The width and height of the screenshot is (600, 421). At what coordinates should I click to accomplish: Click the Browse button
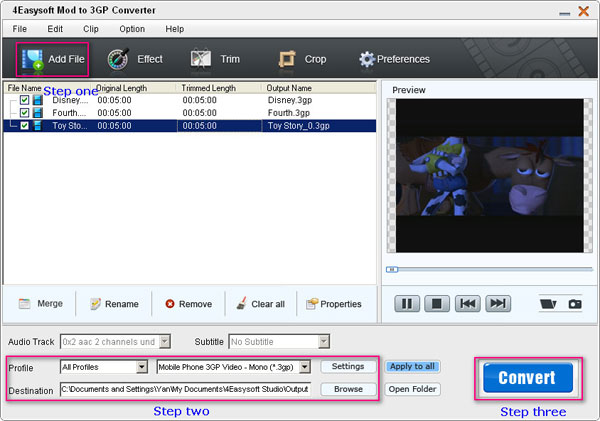[348, 389]
